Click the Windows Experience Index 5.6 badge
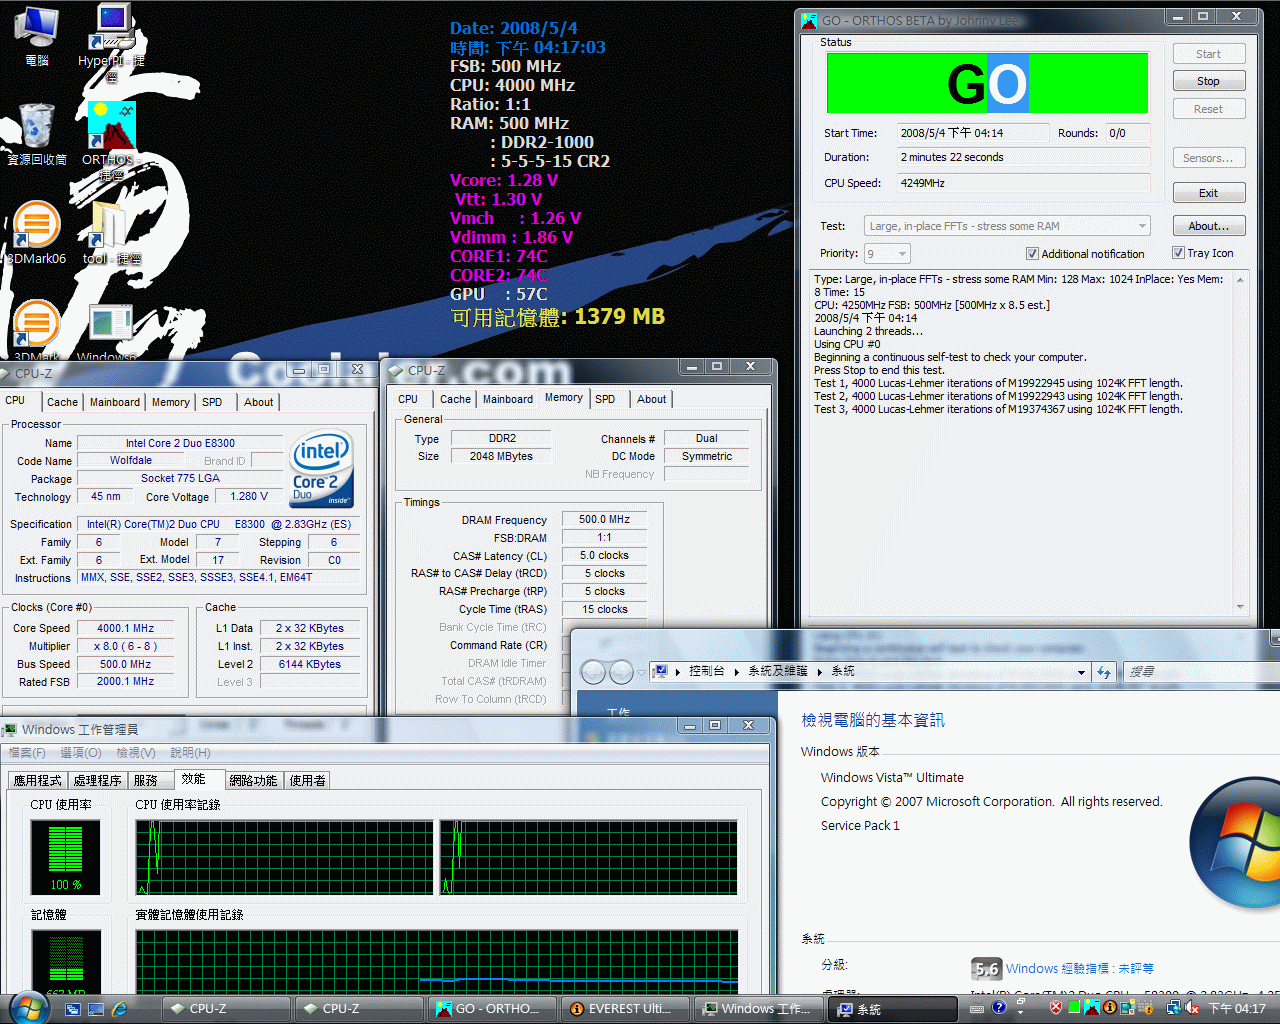This screenshot has height=1024, width=1280. pyautogui.click(x=986, y=969)
